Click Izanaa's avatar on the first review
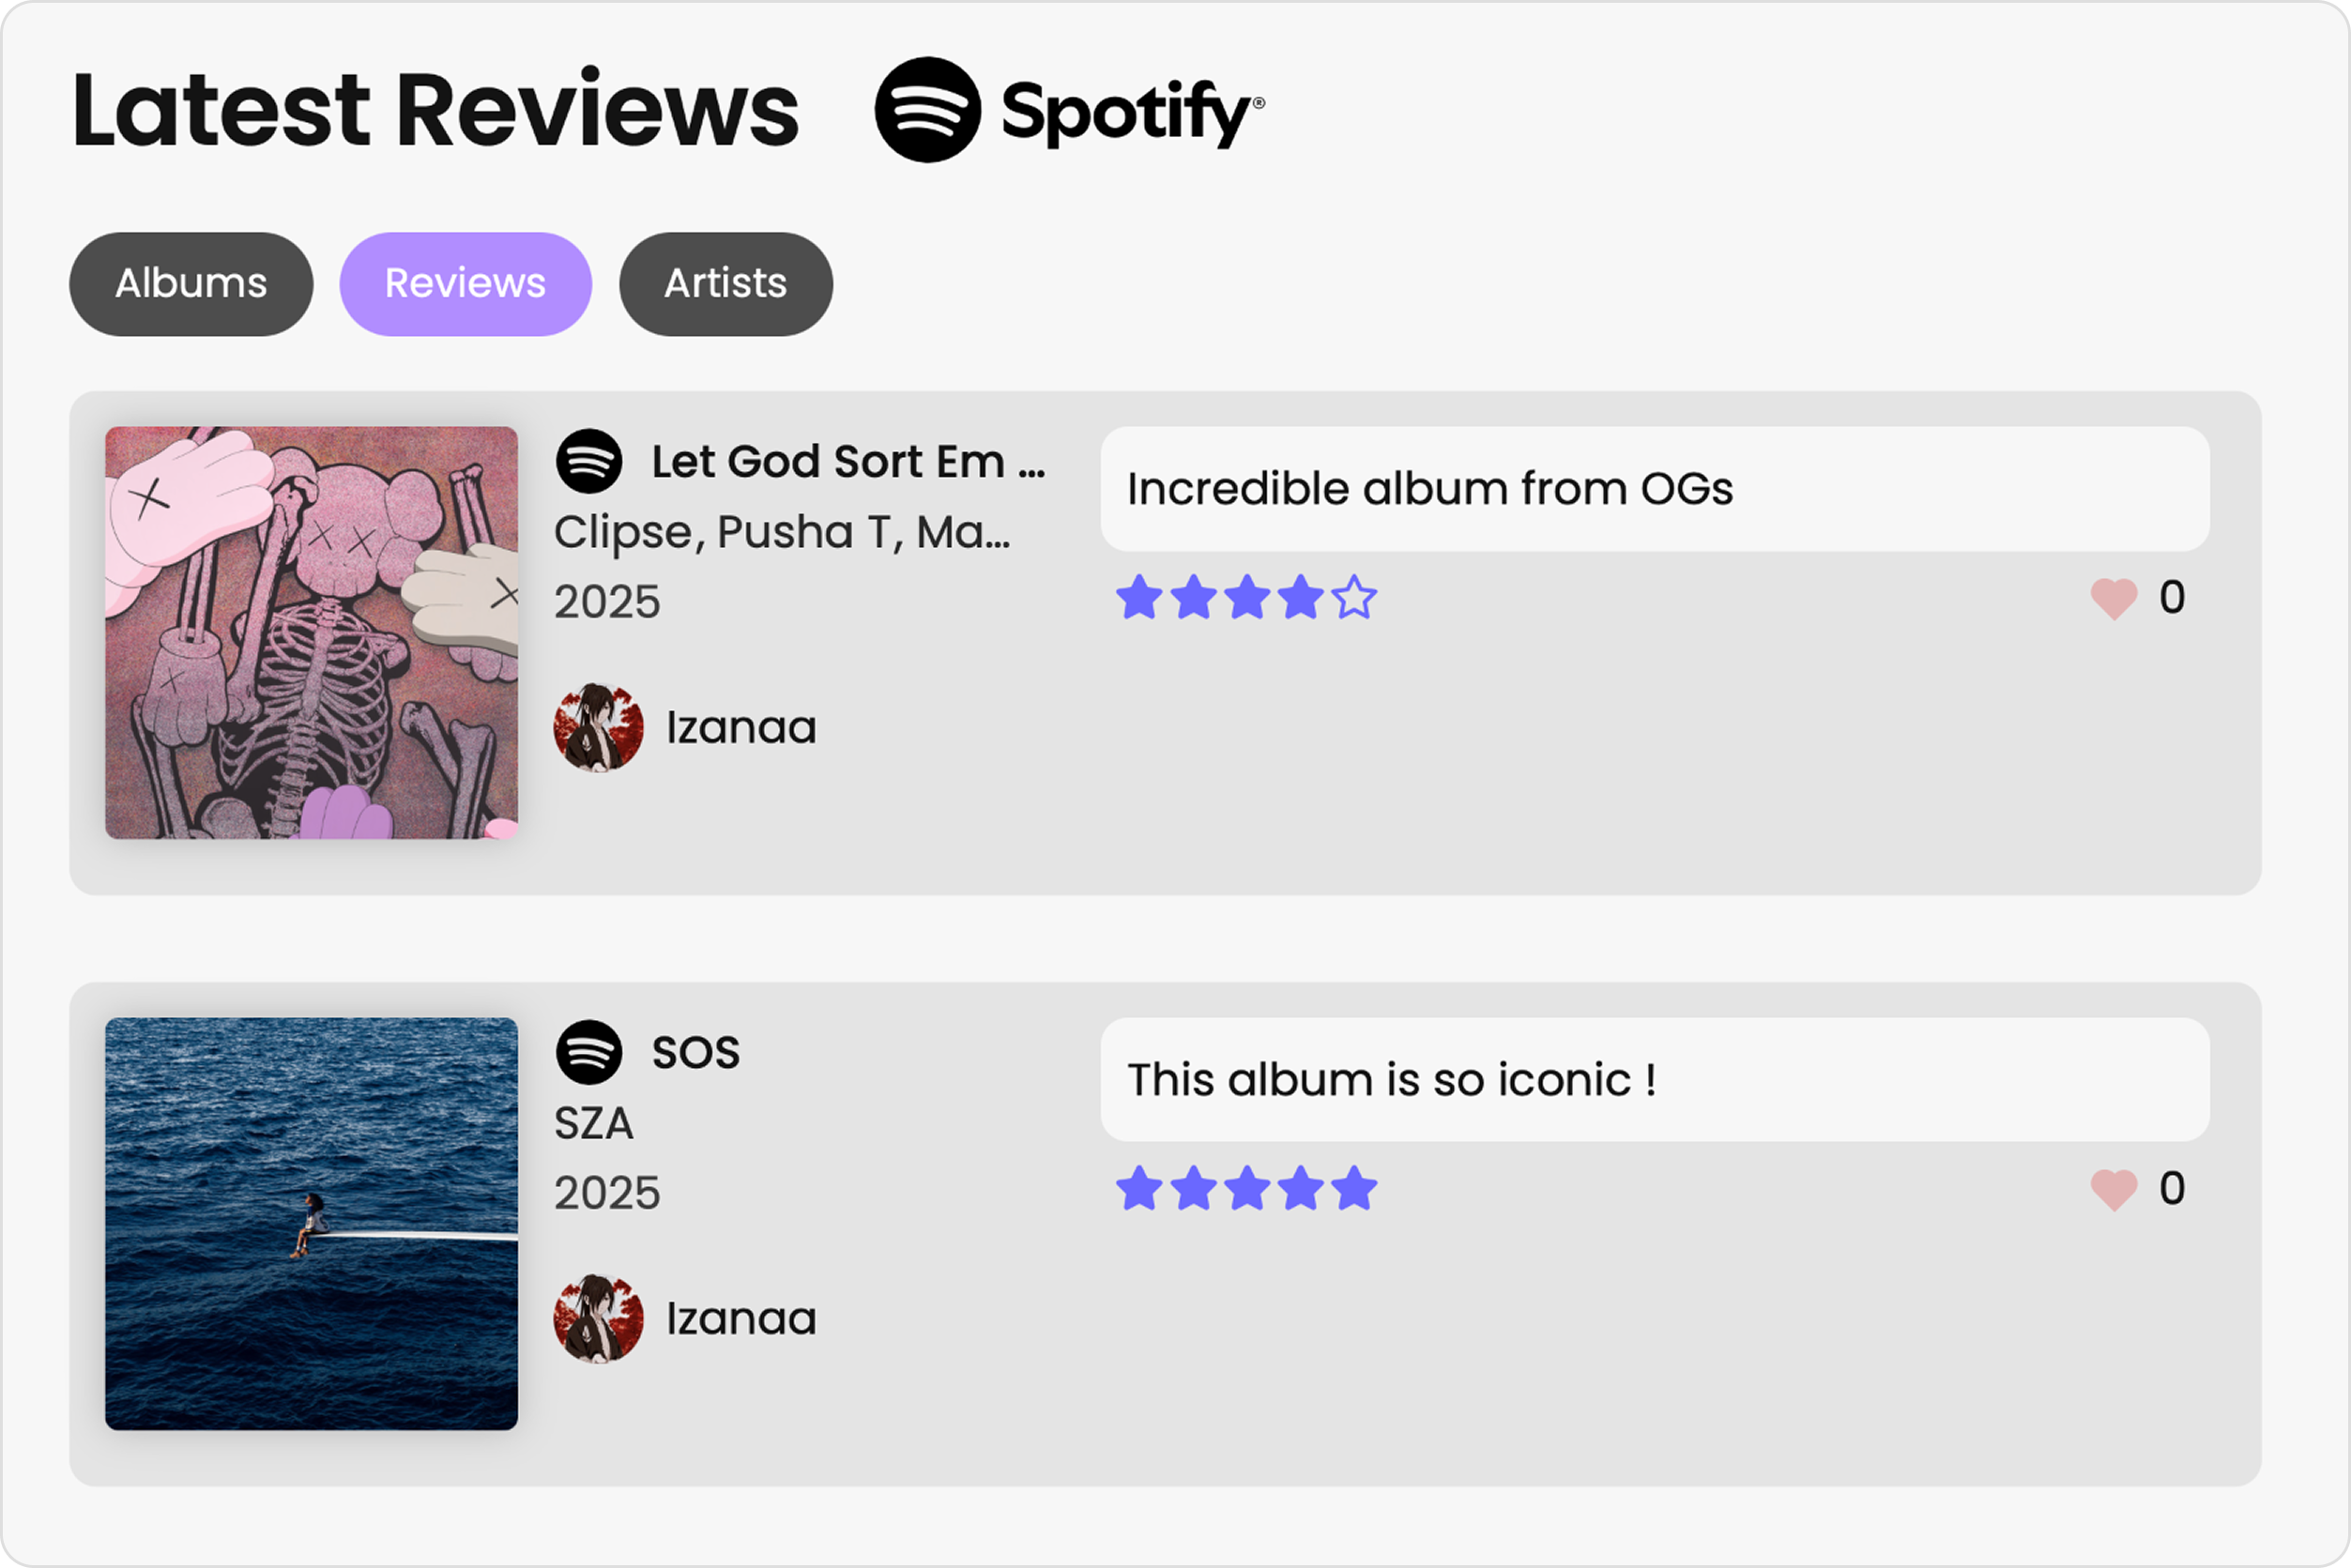Image resolution: width=2351 pixels, height=1568 pixels. click(600, 727)
